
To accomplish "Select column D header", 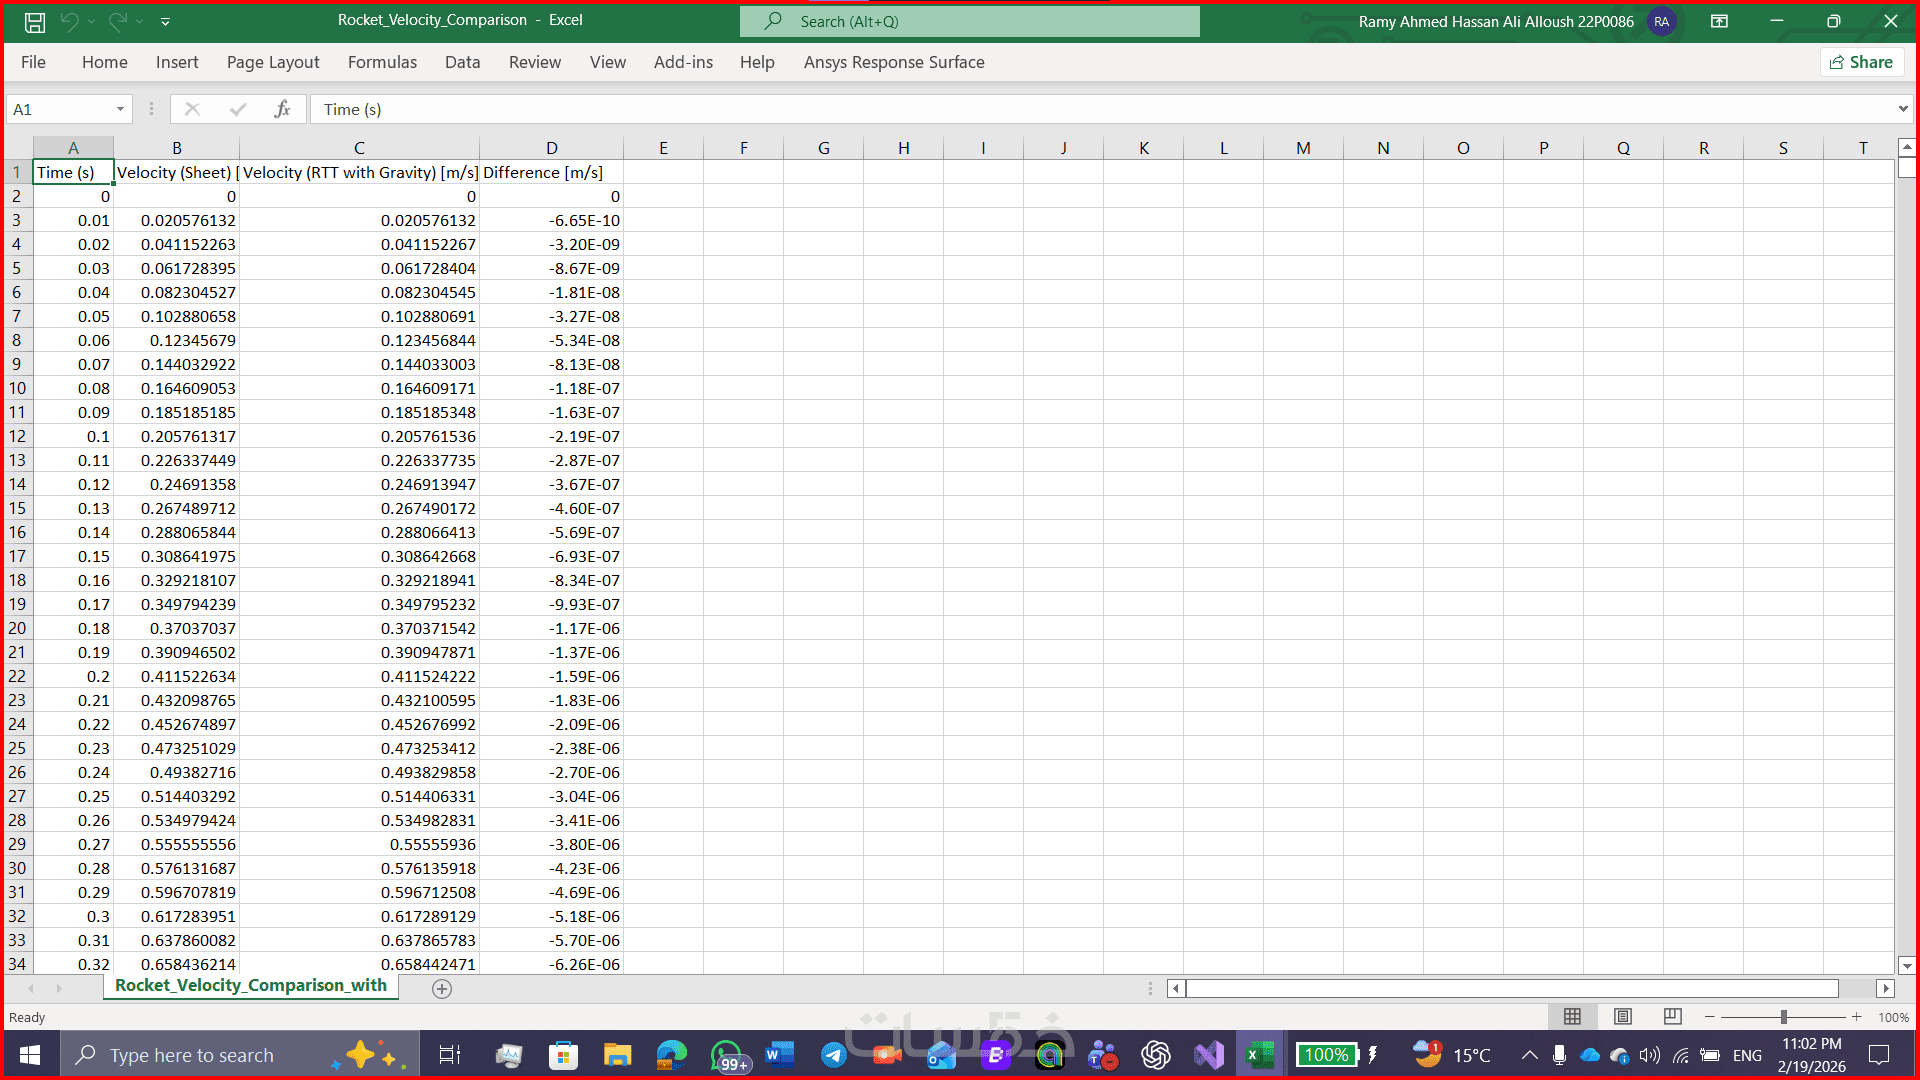I will [551, 148].
